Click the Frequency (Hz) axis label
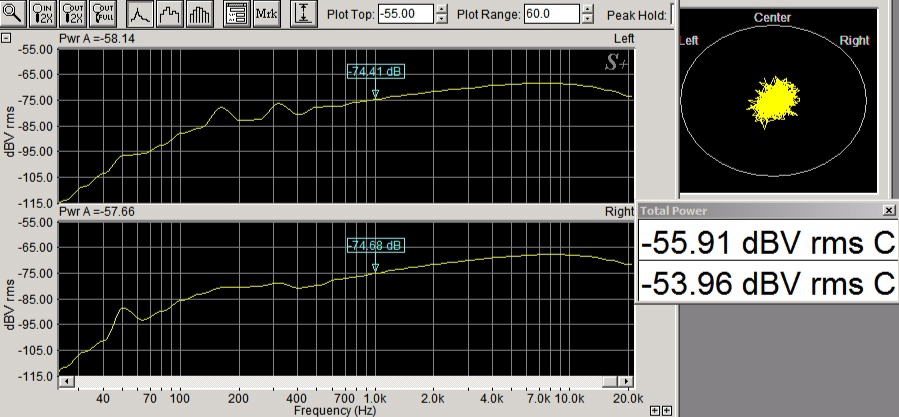899x417 pixels. (335, 411)
